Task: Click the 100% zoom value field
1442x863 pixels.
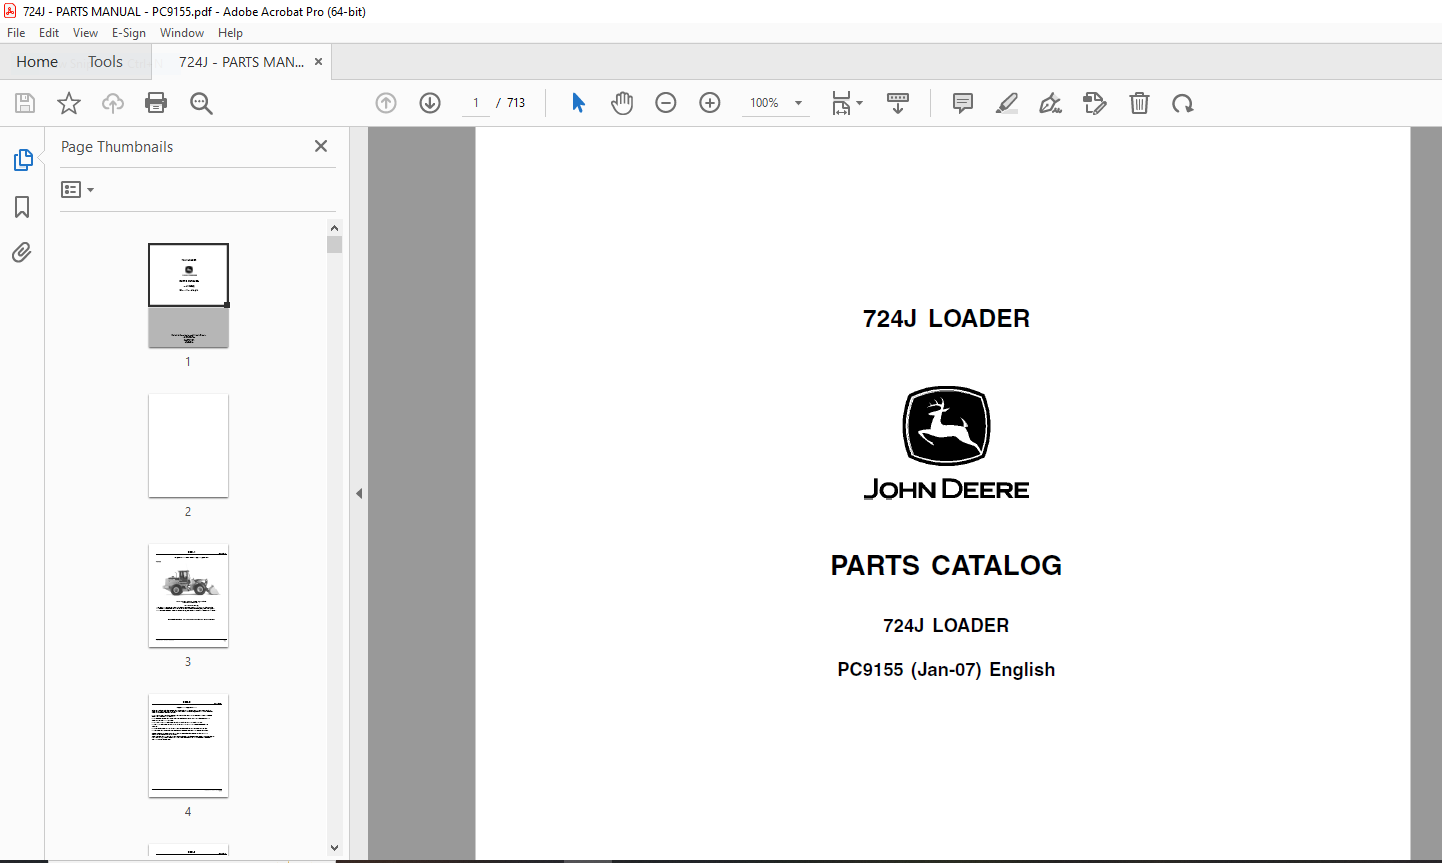Action: [x=765, y=103]
